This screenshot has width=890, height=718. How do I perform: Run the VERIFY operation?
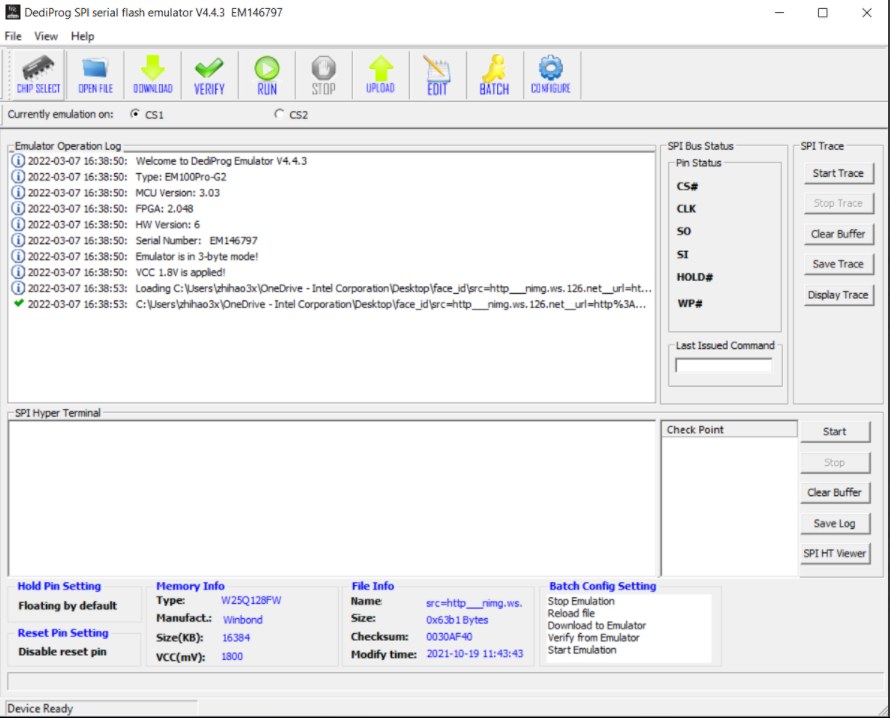209,74
